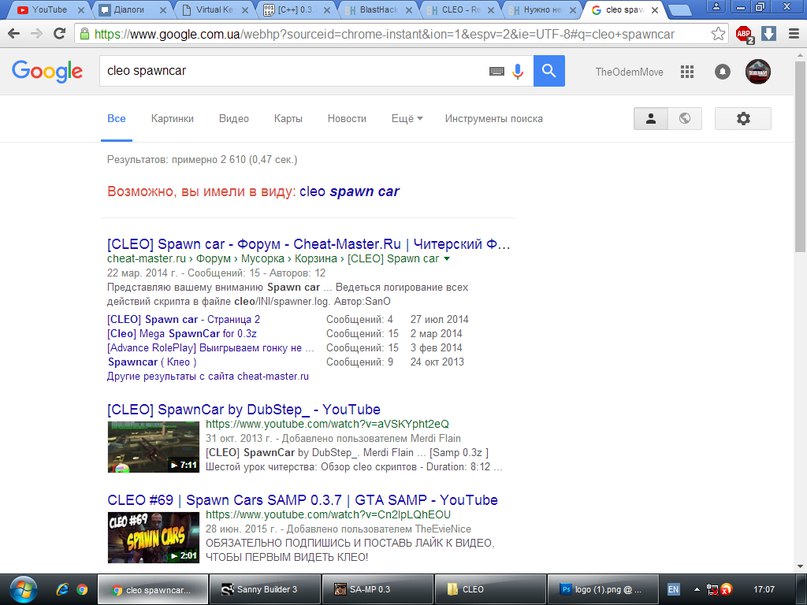Switch to the Нужно не browser tab
Viewport: 807px width, 605px height.
tap(540, 10)
